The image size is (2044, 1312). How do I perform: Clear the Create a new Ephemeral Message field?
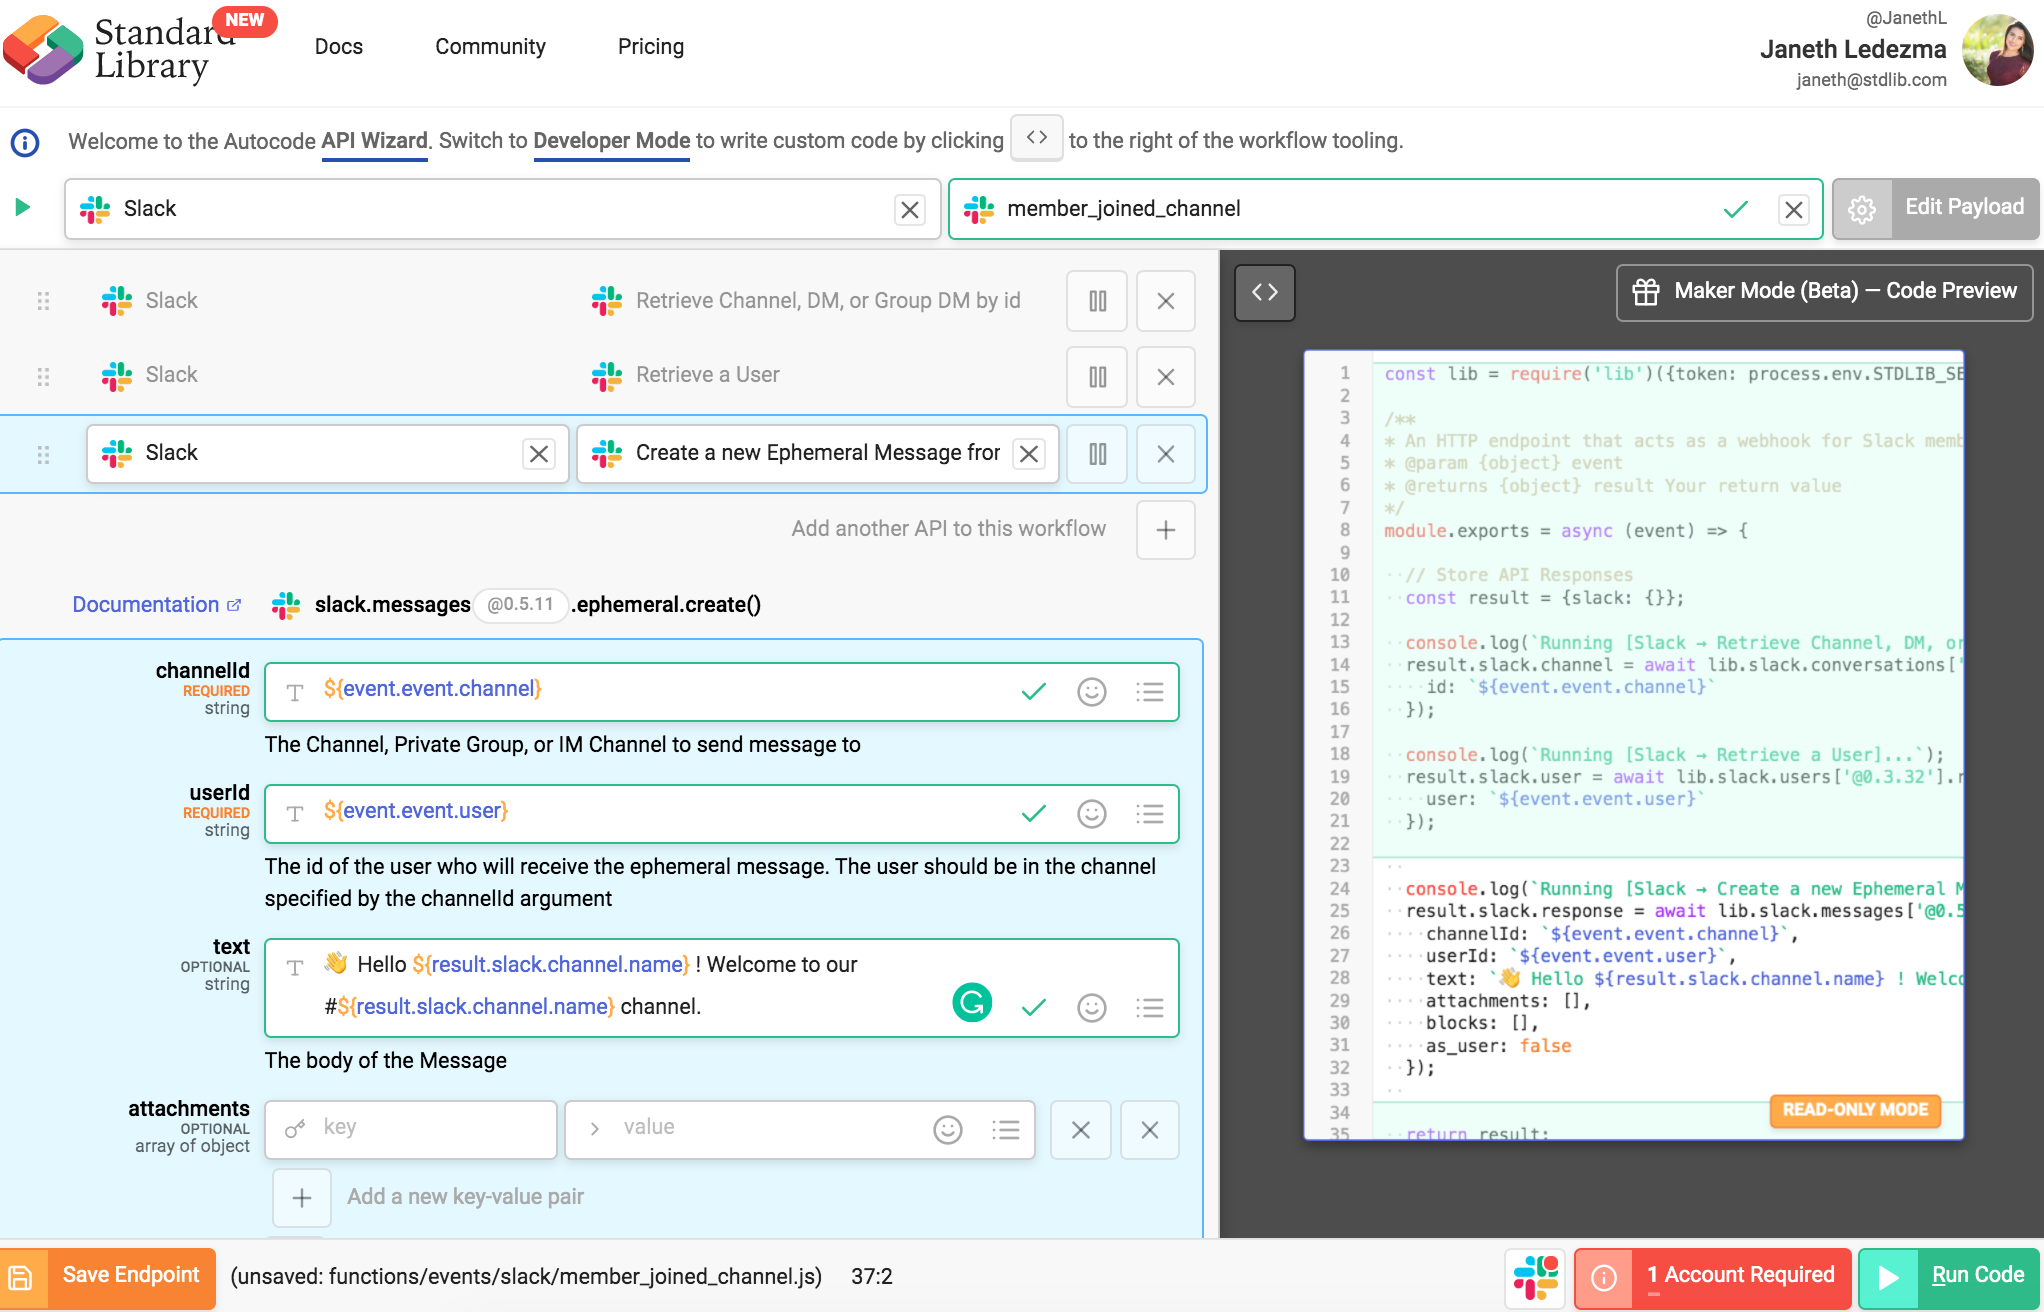point(1029,454)
